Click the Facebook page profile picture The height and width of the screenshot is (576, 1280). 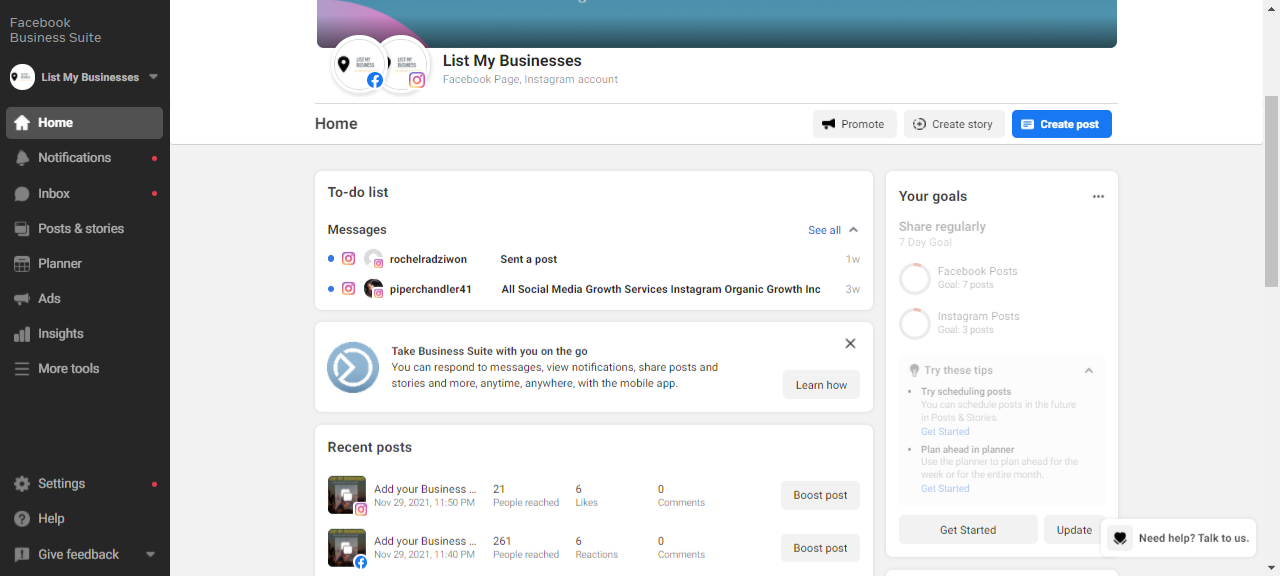[x=359, y=65]
